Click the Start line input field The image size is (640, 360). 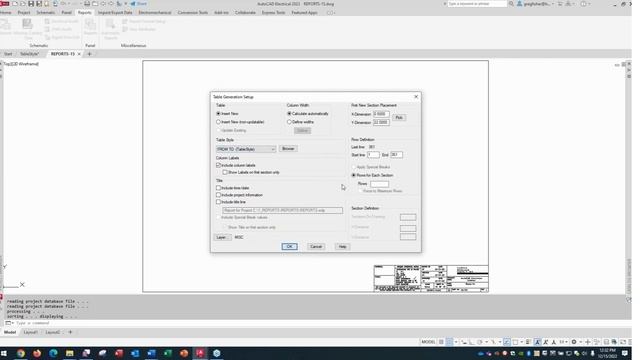tap(373, 155)
